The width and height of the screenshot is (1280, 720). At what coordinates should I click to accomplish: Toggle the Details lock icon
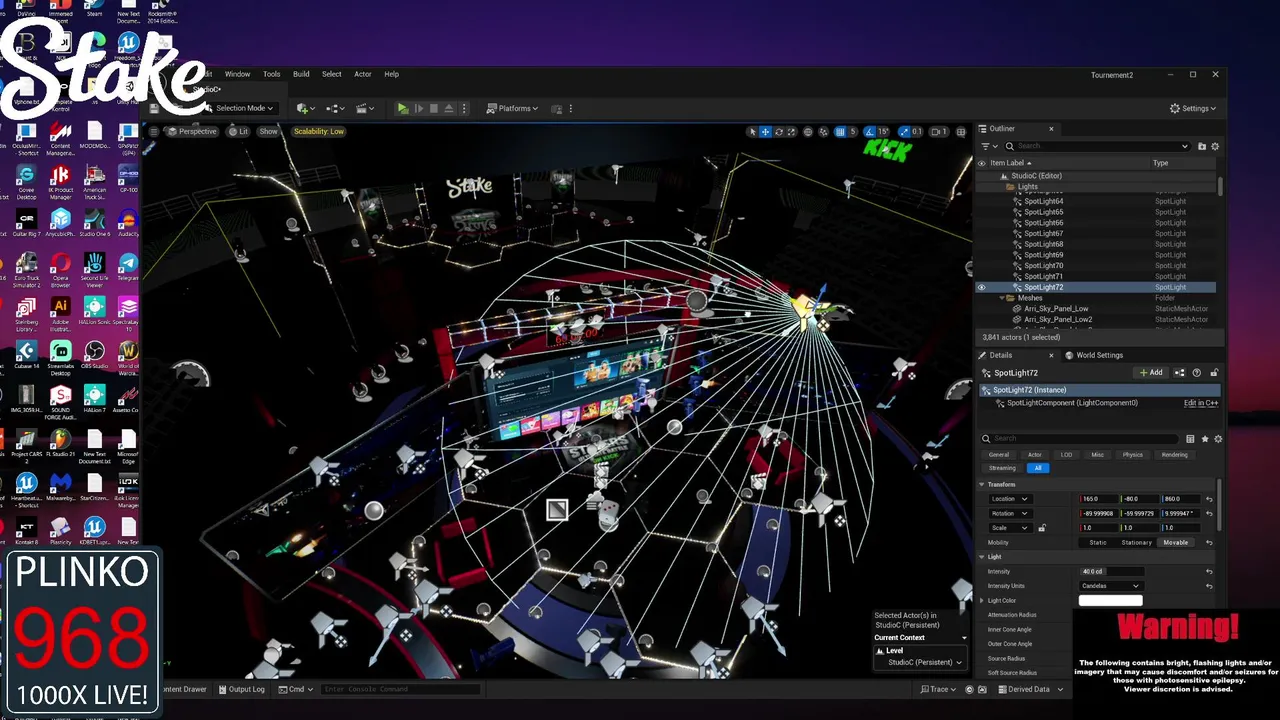[1214, 373]
